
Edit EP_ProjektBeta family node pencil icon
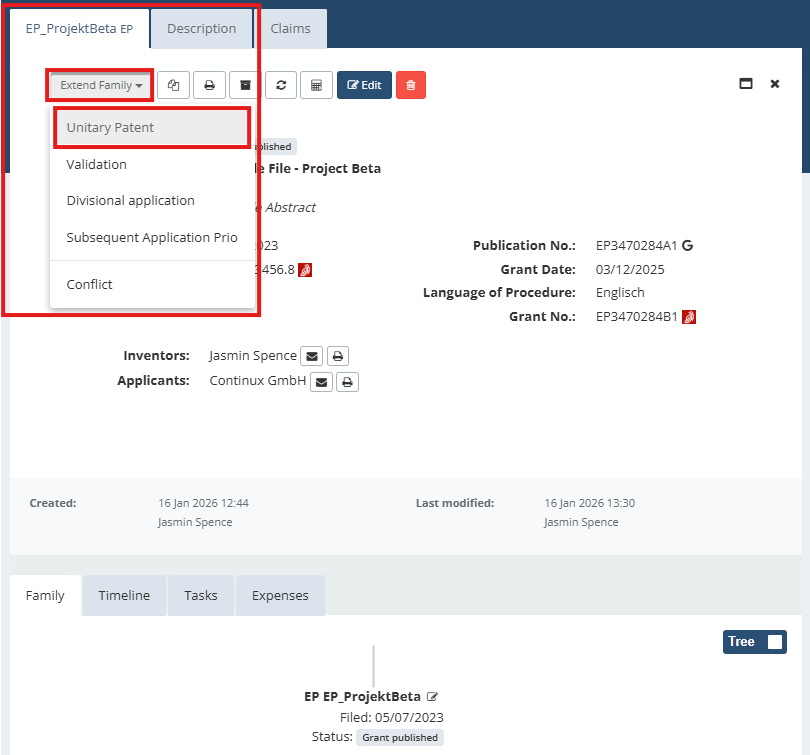(x=432, y=697)
